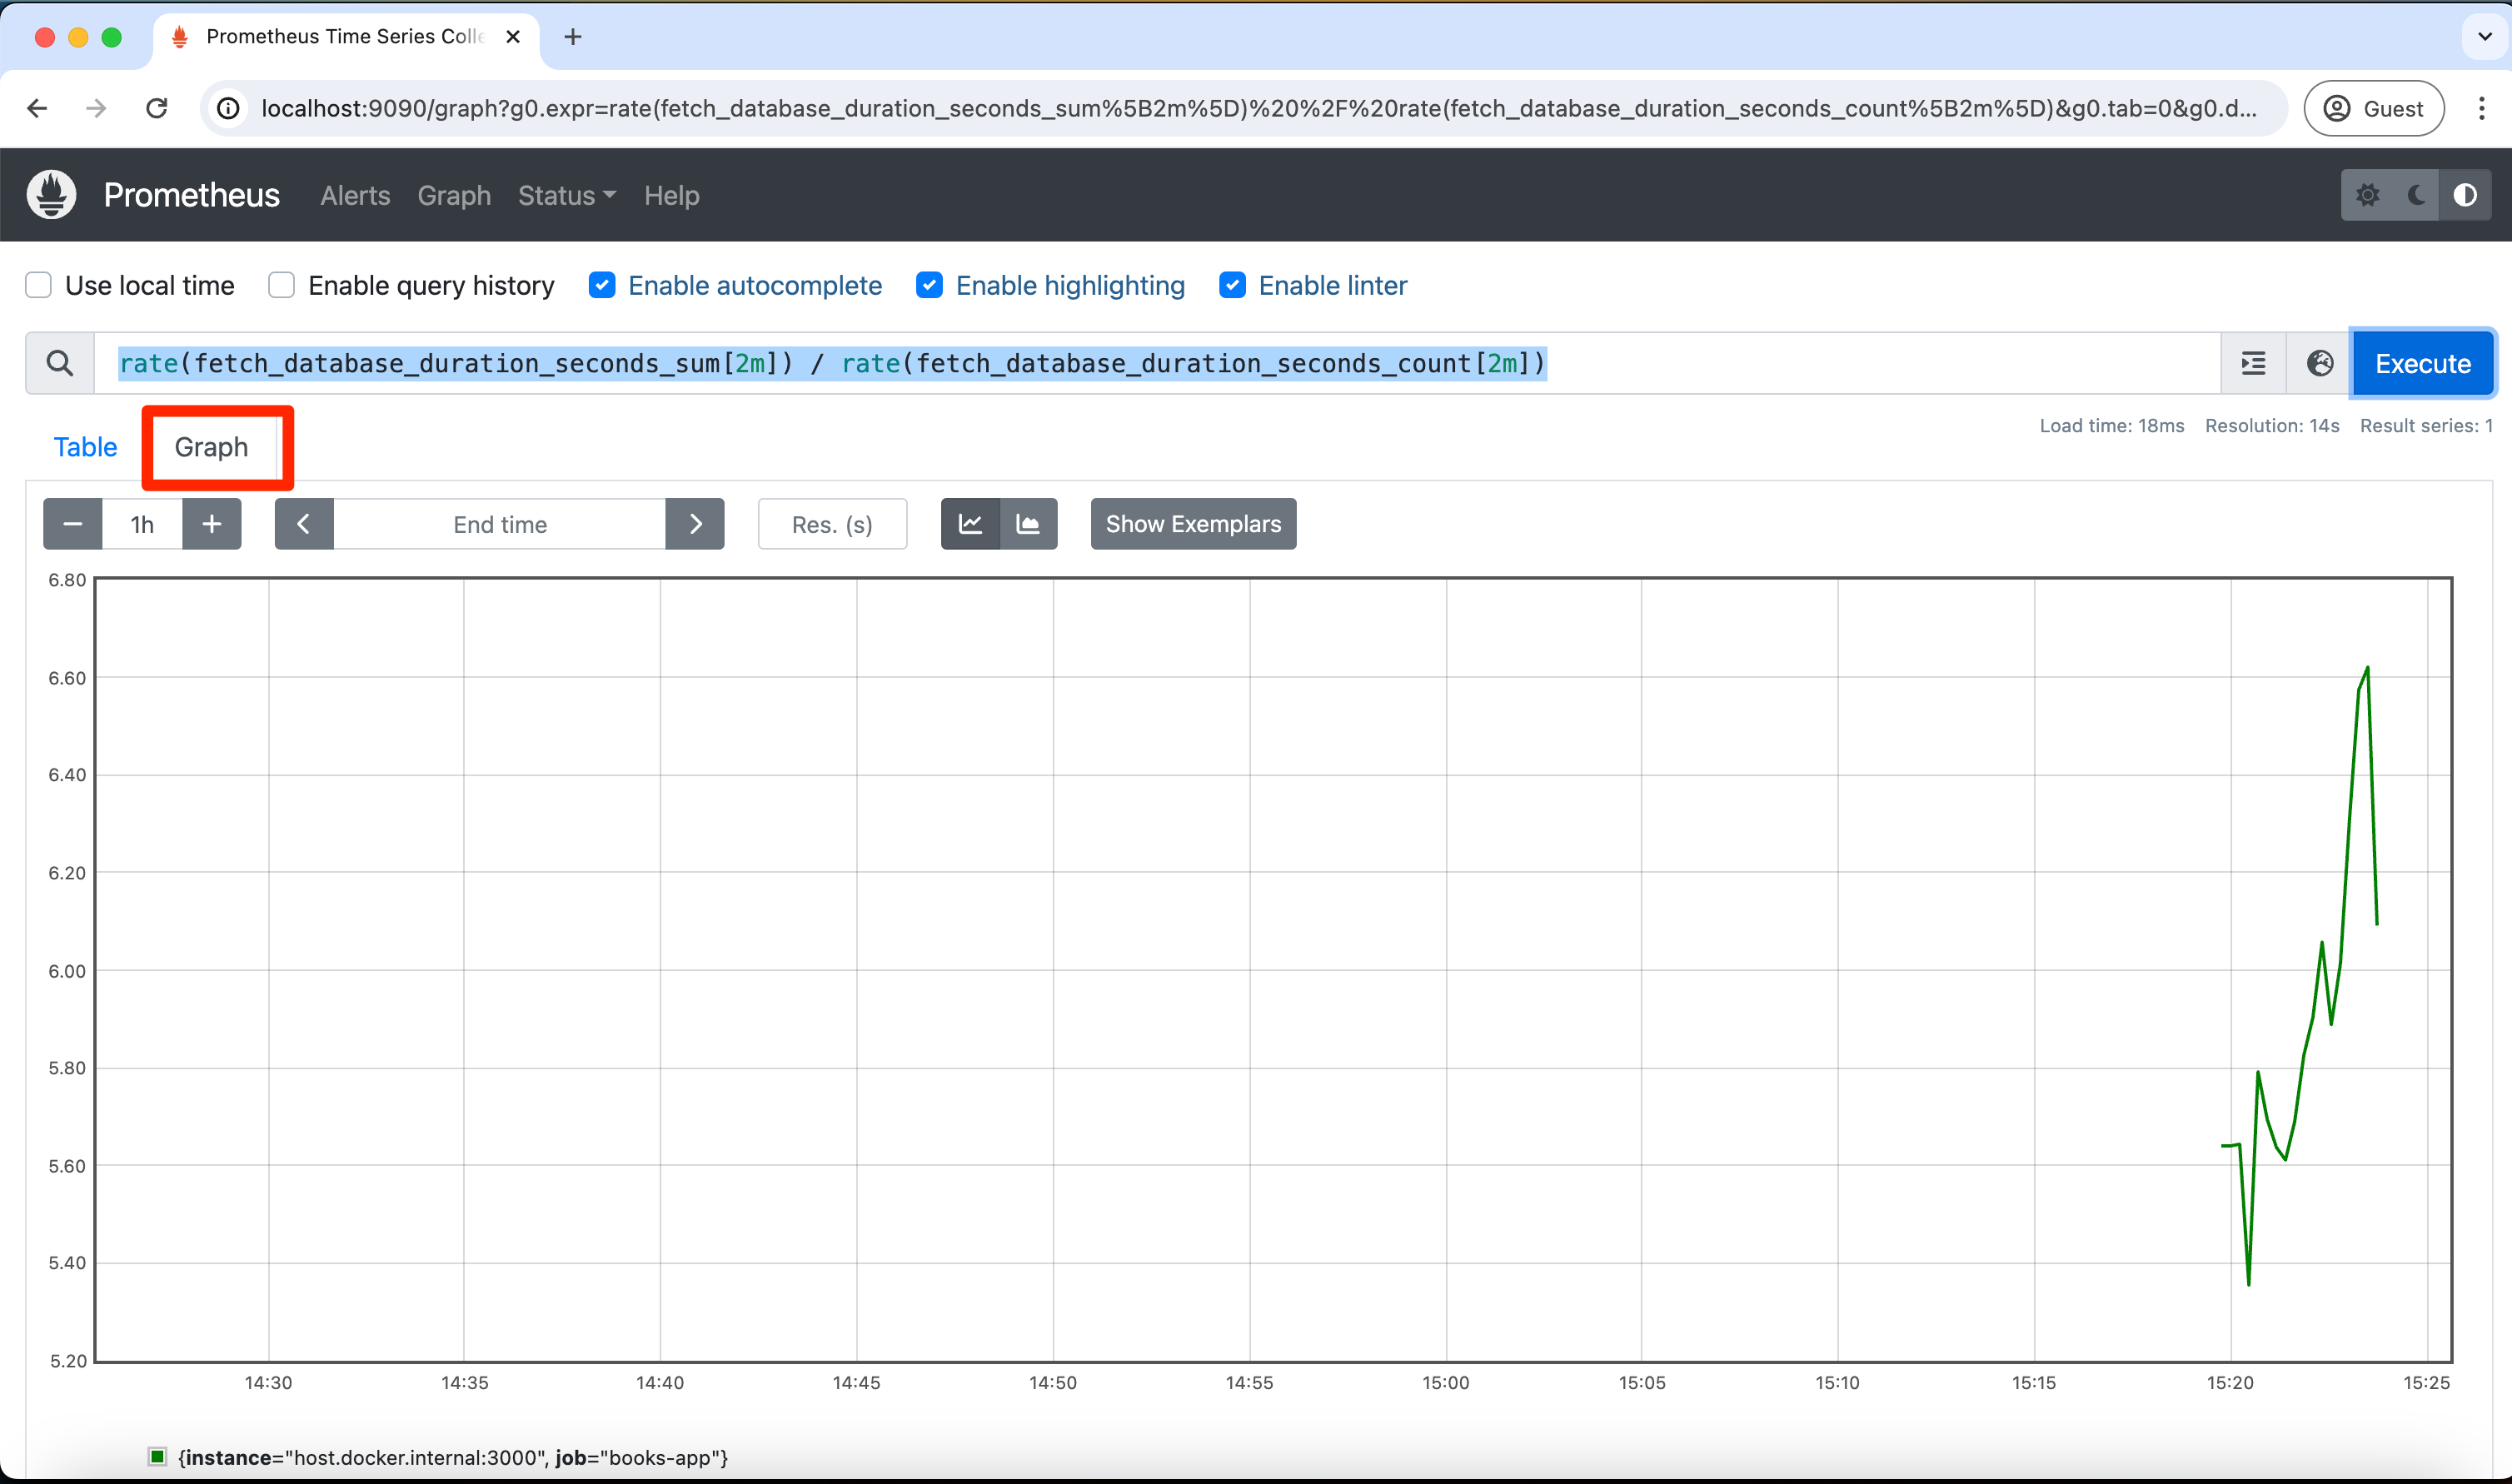Open new browser tab with plus

coord(573,37)
